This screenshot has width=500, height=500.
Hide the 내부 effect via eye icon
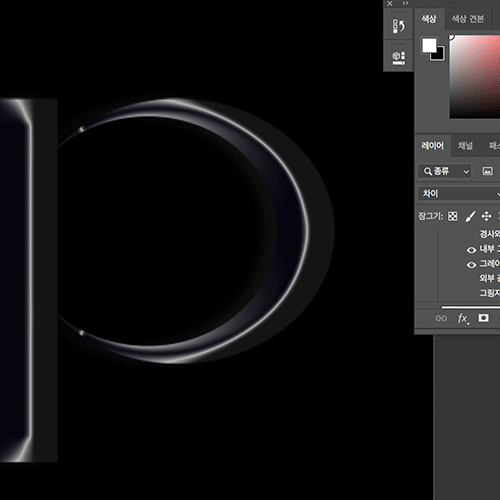tap(471, 250)
